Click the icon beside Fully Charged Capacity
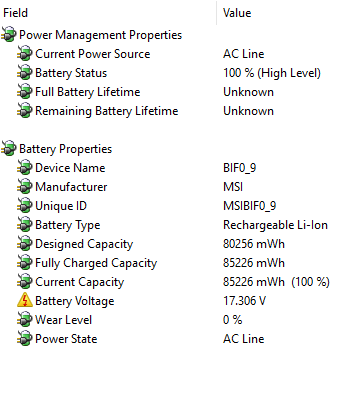Viewport: 364px width, 397px height. 25,263
